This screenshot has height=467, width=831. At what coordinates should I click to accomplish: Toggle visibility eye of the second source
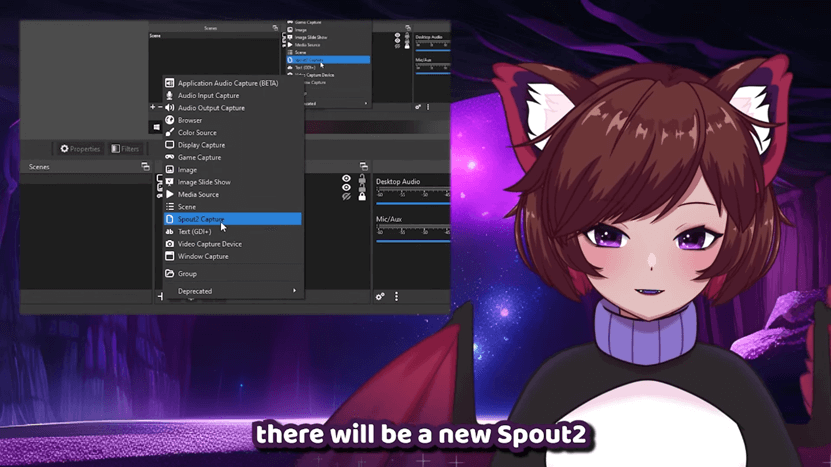[347, 188]
